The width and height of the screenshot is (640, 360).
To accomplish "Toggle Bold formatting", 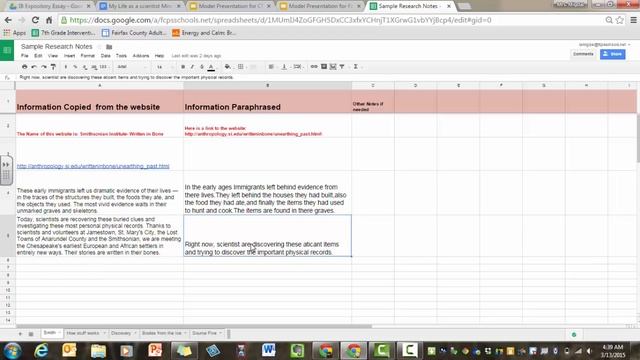I will [x=183, y=67].
